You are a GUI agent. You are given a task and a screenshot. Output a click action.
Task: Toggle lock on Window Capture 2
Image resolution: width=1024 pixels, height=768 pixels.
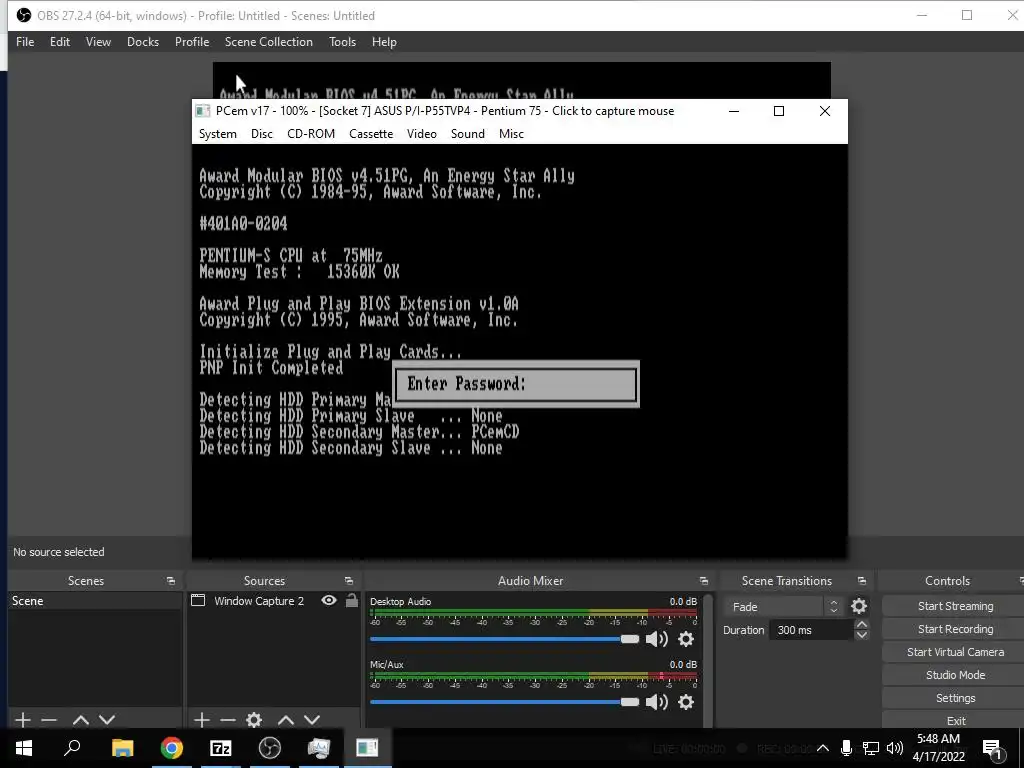point(351,600)
